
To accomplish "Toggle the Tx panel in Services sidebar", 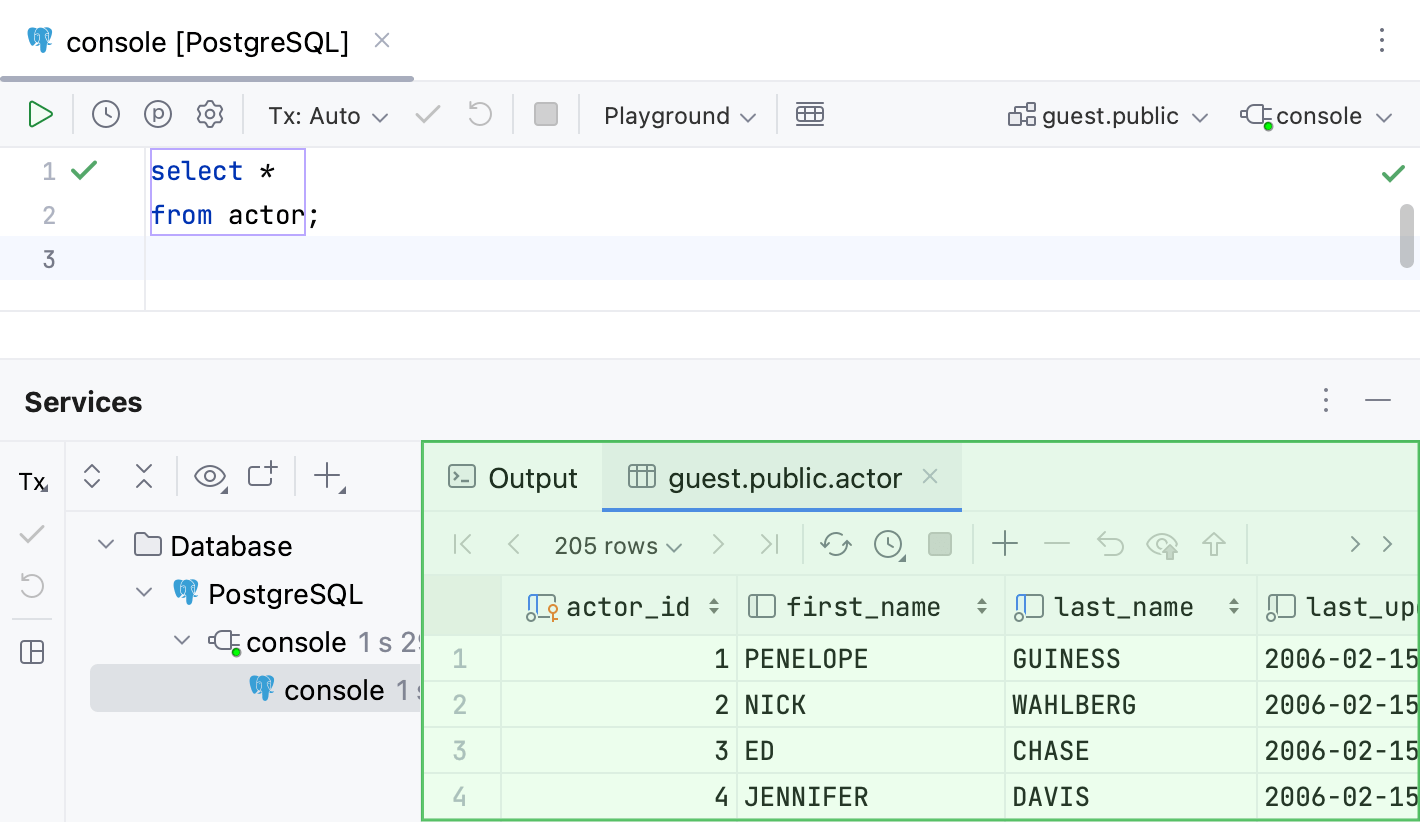I will coord(31,481).
